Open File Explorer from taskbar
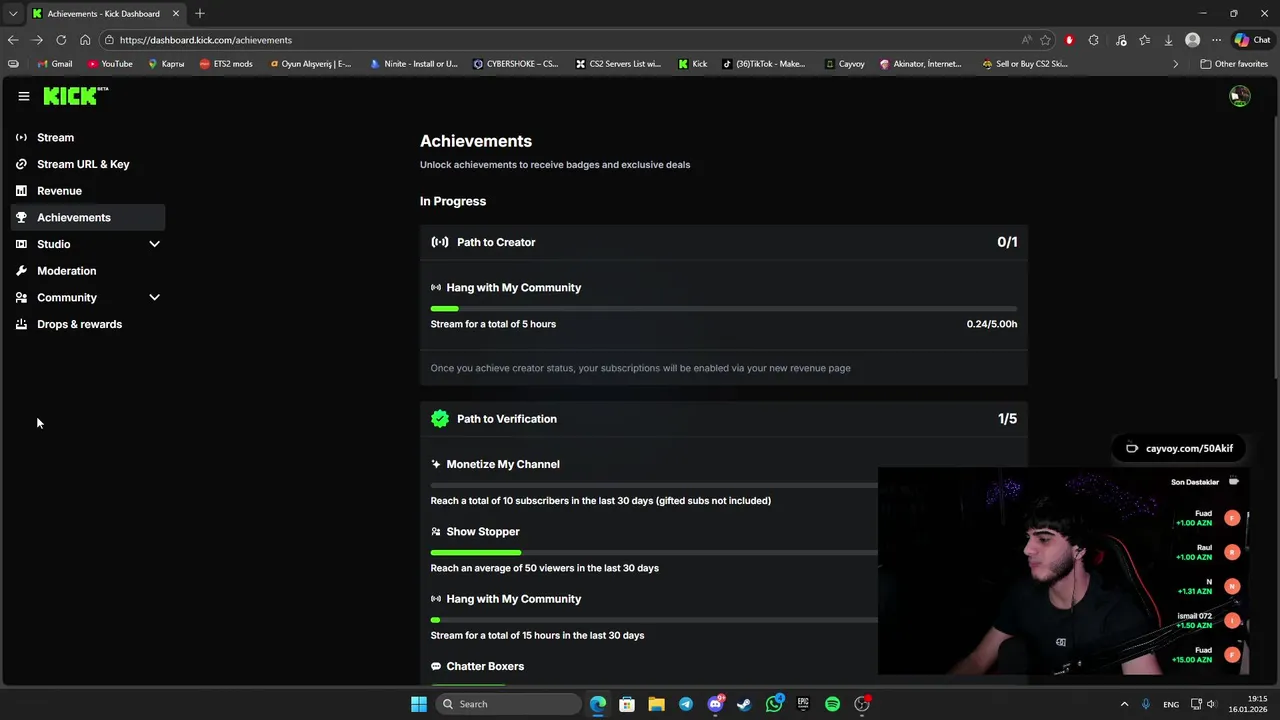Screen dimensions: 1280x720 [x=656, y=704]
